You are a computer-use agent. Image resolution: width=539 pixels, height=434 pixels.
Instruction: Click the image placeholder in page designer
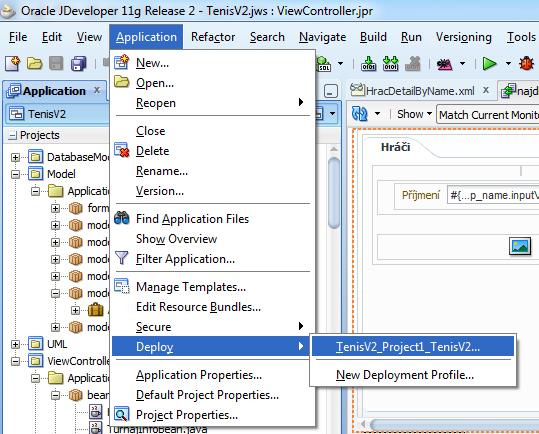coord(520,246)
